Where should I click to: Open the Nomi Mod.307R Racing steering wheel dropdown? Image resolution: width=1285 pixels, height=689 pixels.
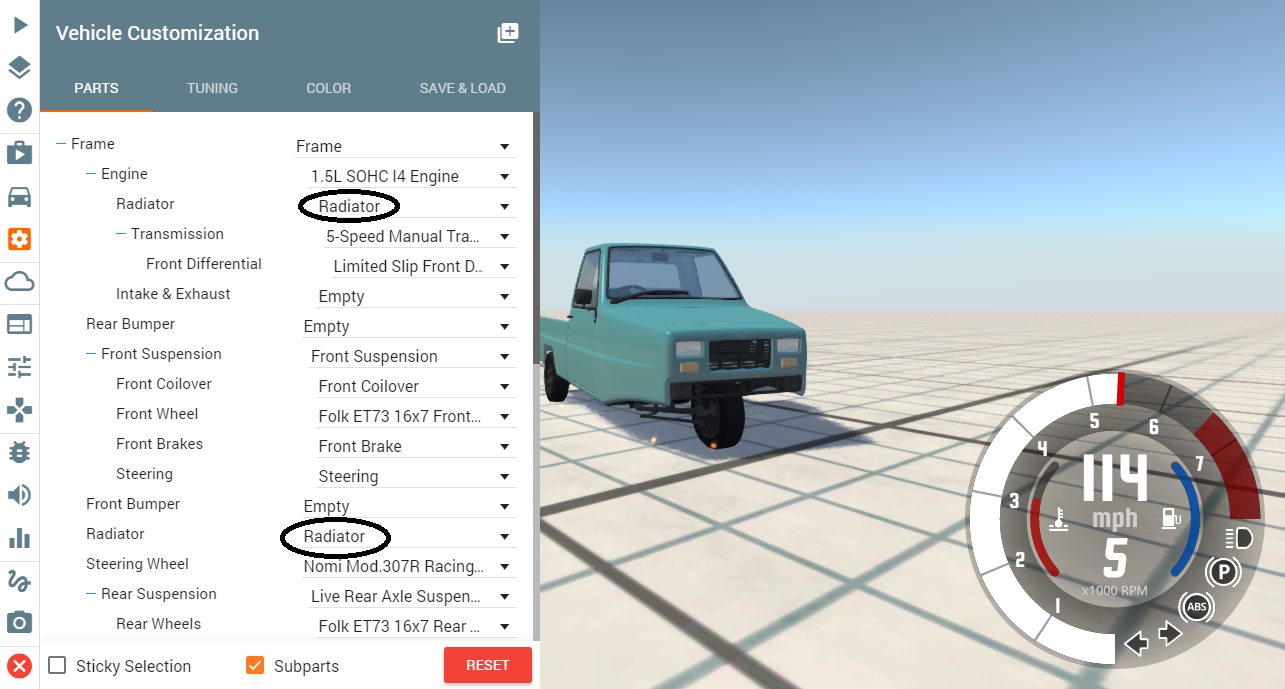(x=409, y=566)
